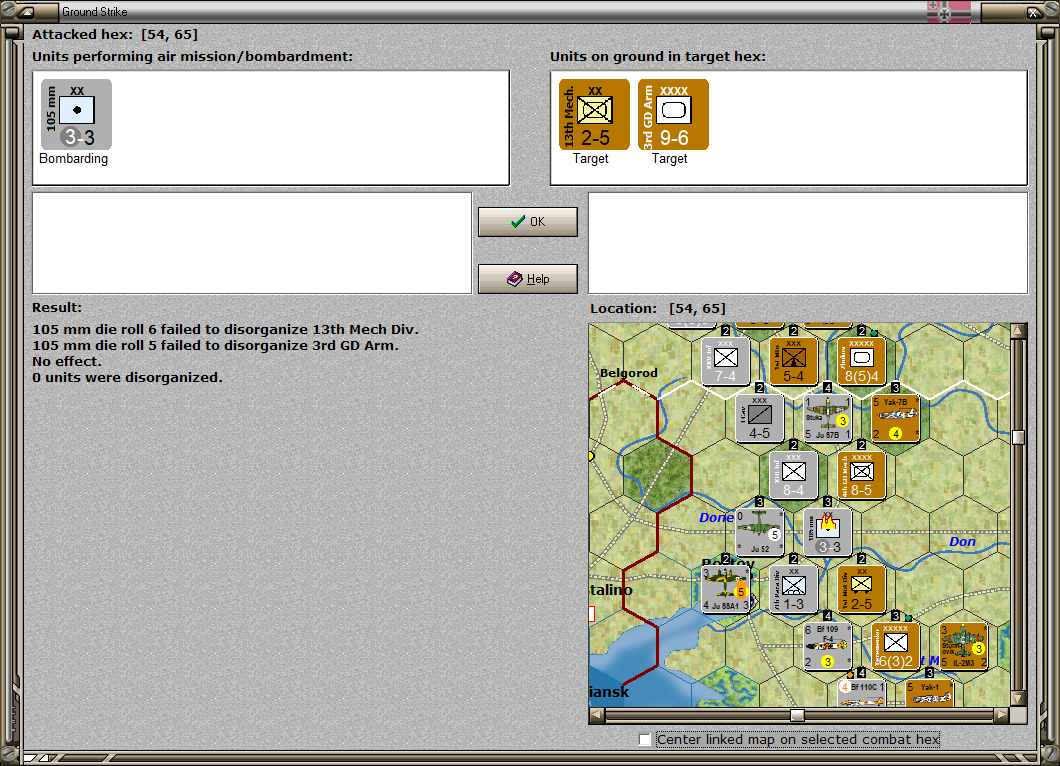Click 'Units performing air mission/bombardment:' heading
The image size is (1060, 766).
pyautogui.click(x=193, y=57)
